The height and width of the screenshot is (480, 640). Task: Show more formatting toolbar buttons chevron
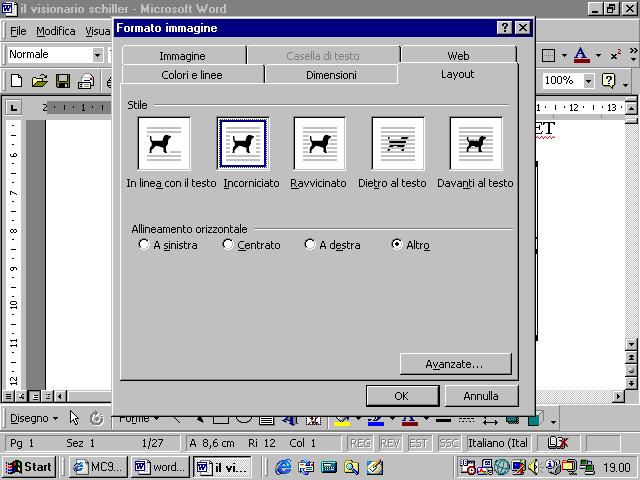click(x=633, y=54)
